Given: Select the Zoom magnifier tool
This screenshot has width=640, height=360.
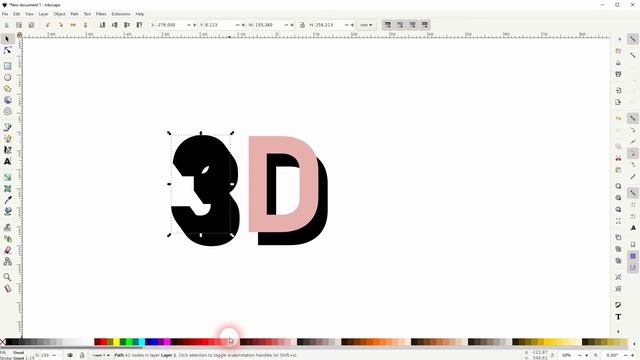Looking at the screenshot, I should pyautogui.click(x=7, y=277).
